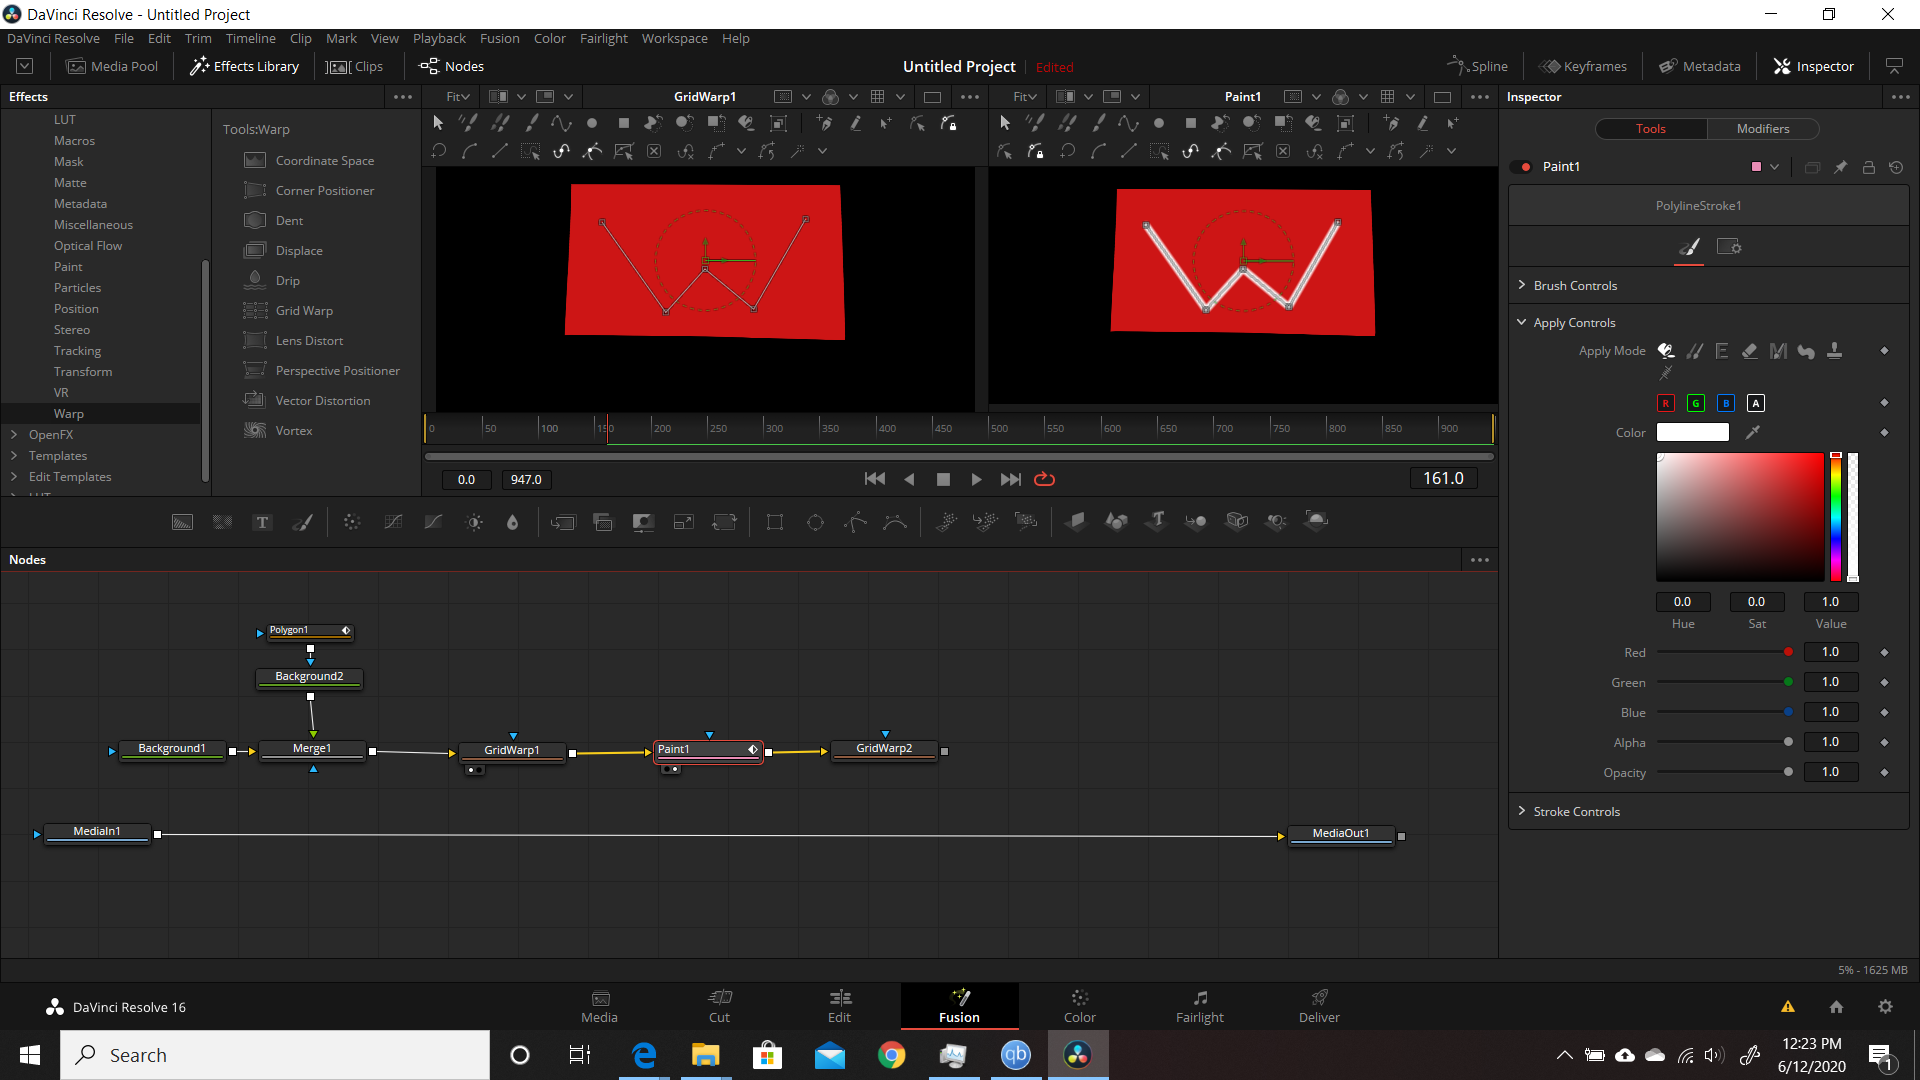Select Vortex in the Warp tools list
This screenshot has height=1080, width=1920.
point(294,431)
